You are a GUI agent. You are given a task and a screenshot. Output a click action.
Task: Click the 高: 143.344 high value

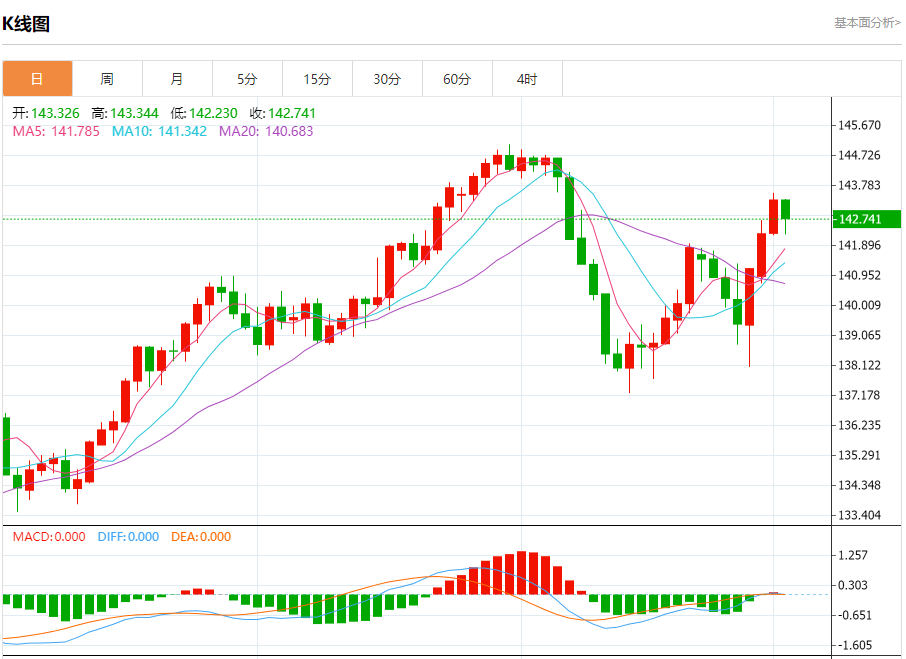(125, 113)
